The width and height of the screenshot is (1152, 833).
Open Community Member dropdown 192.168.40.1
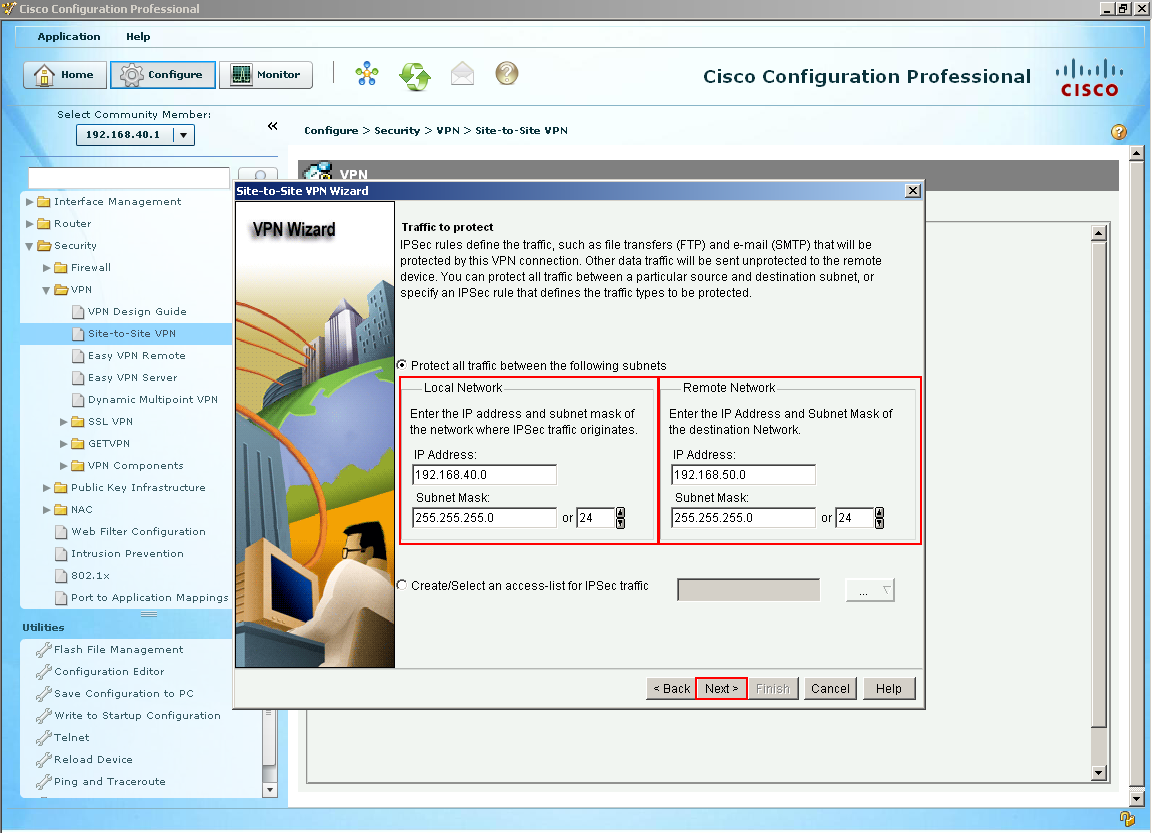tap(184, 135)
